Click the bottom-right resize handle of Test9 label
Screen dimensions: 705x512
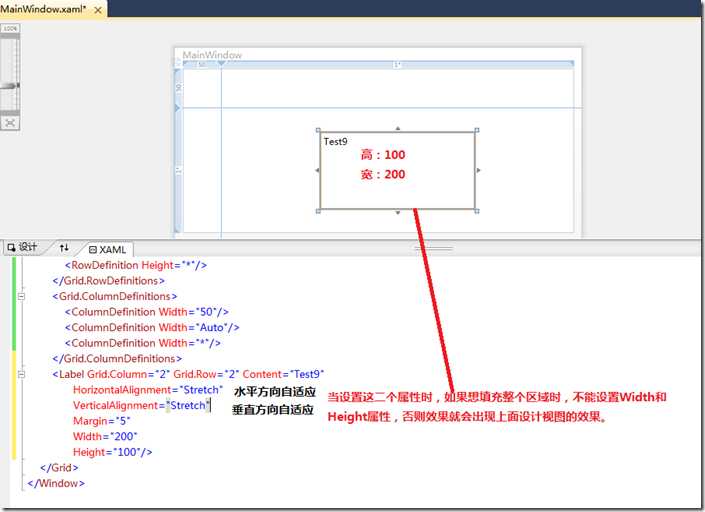tap(477, 211)
